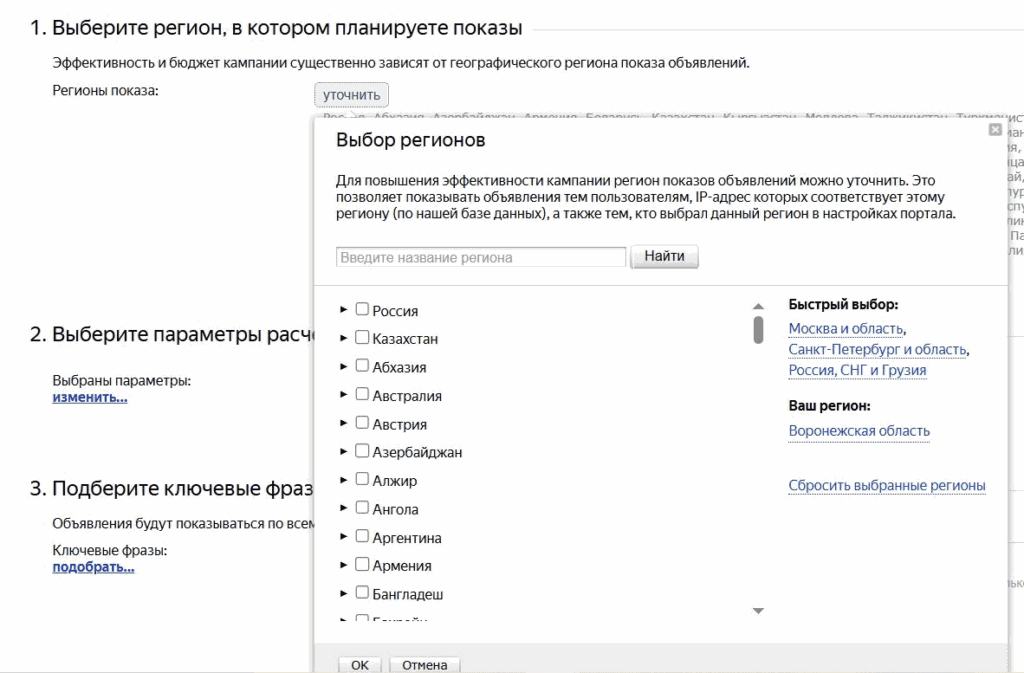
Task: Click the Аргентина region label
Action: click(x=407, y=538)
